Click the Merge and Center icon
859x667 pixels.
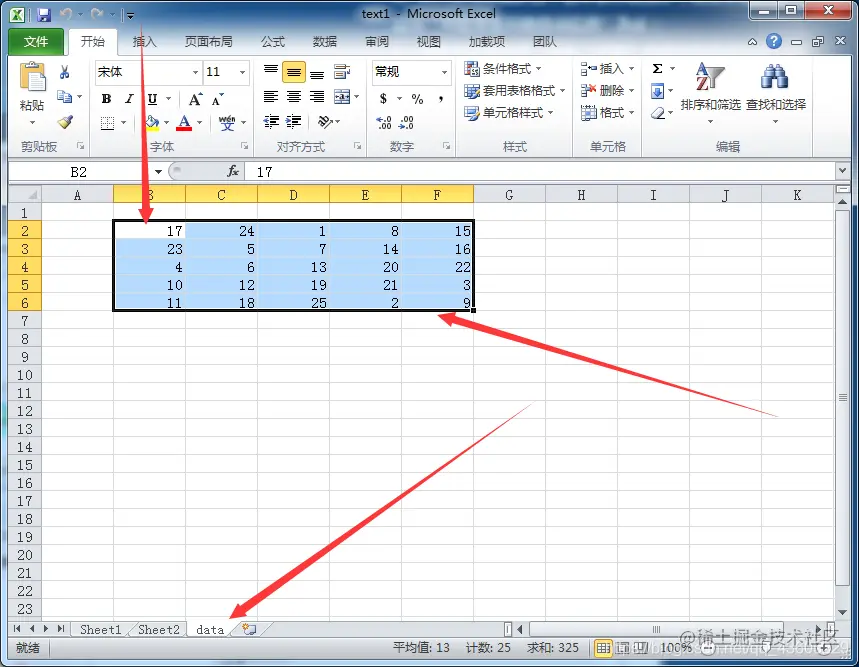(342, 97)
